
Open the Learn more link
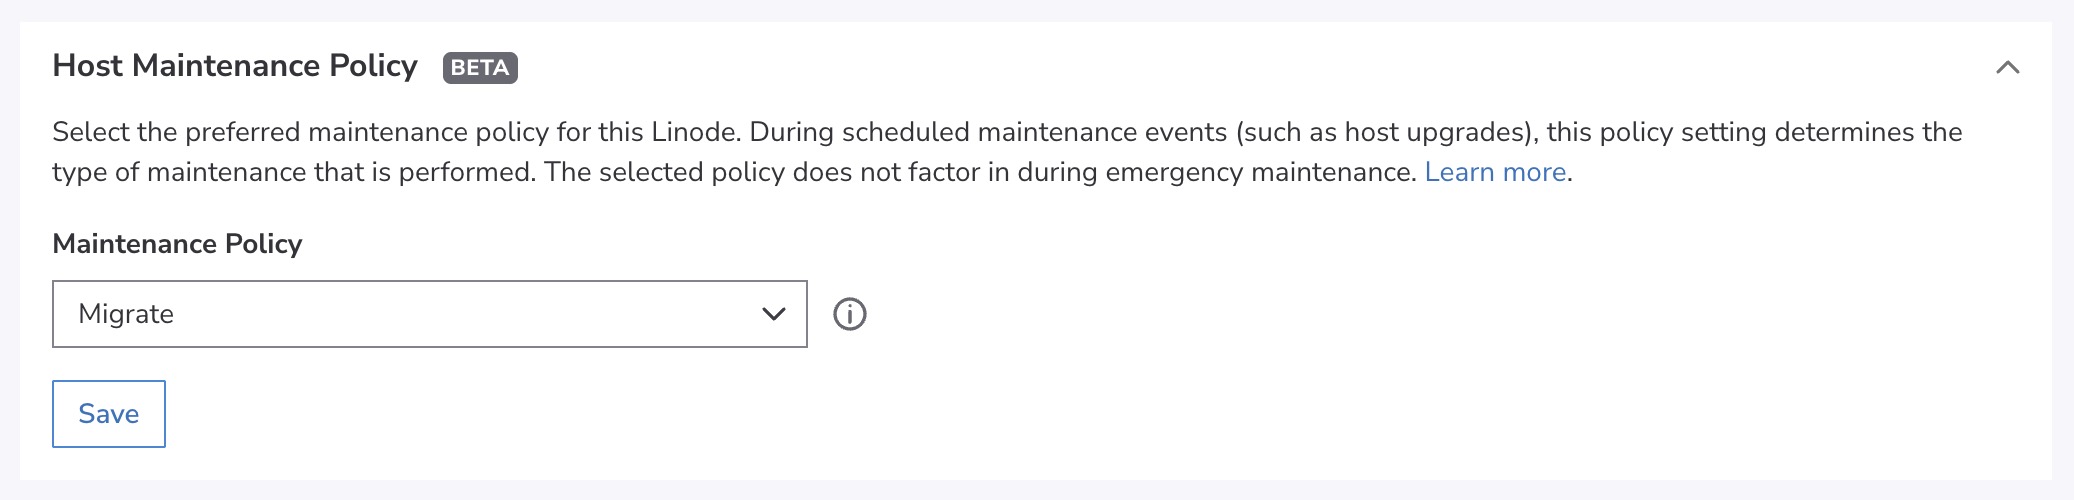coord(1495,172)
